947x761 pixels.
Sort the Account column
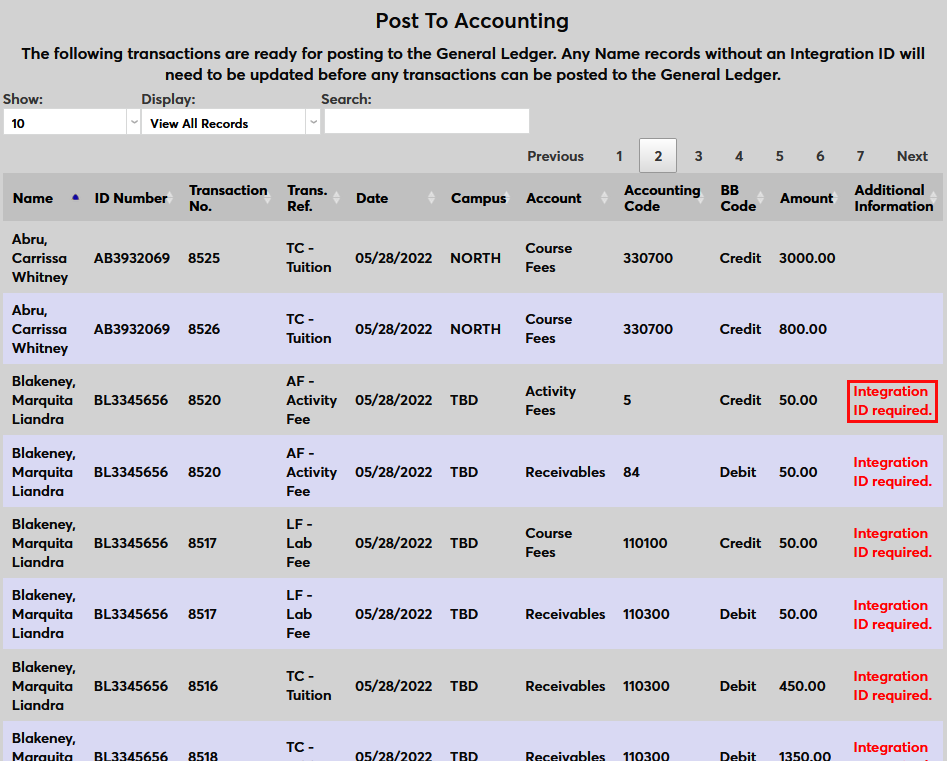pos(604,198)
